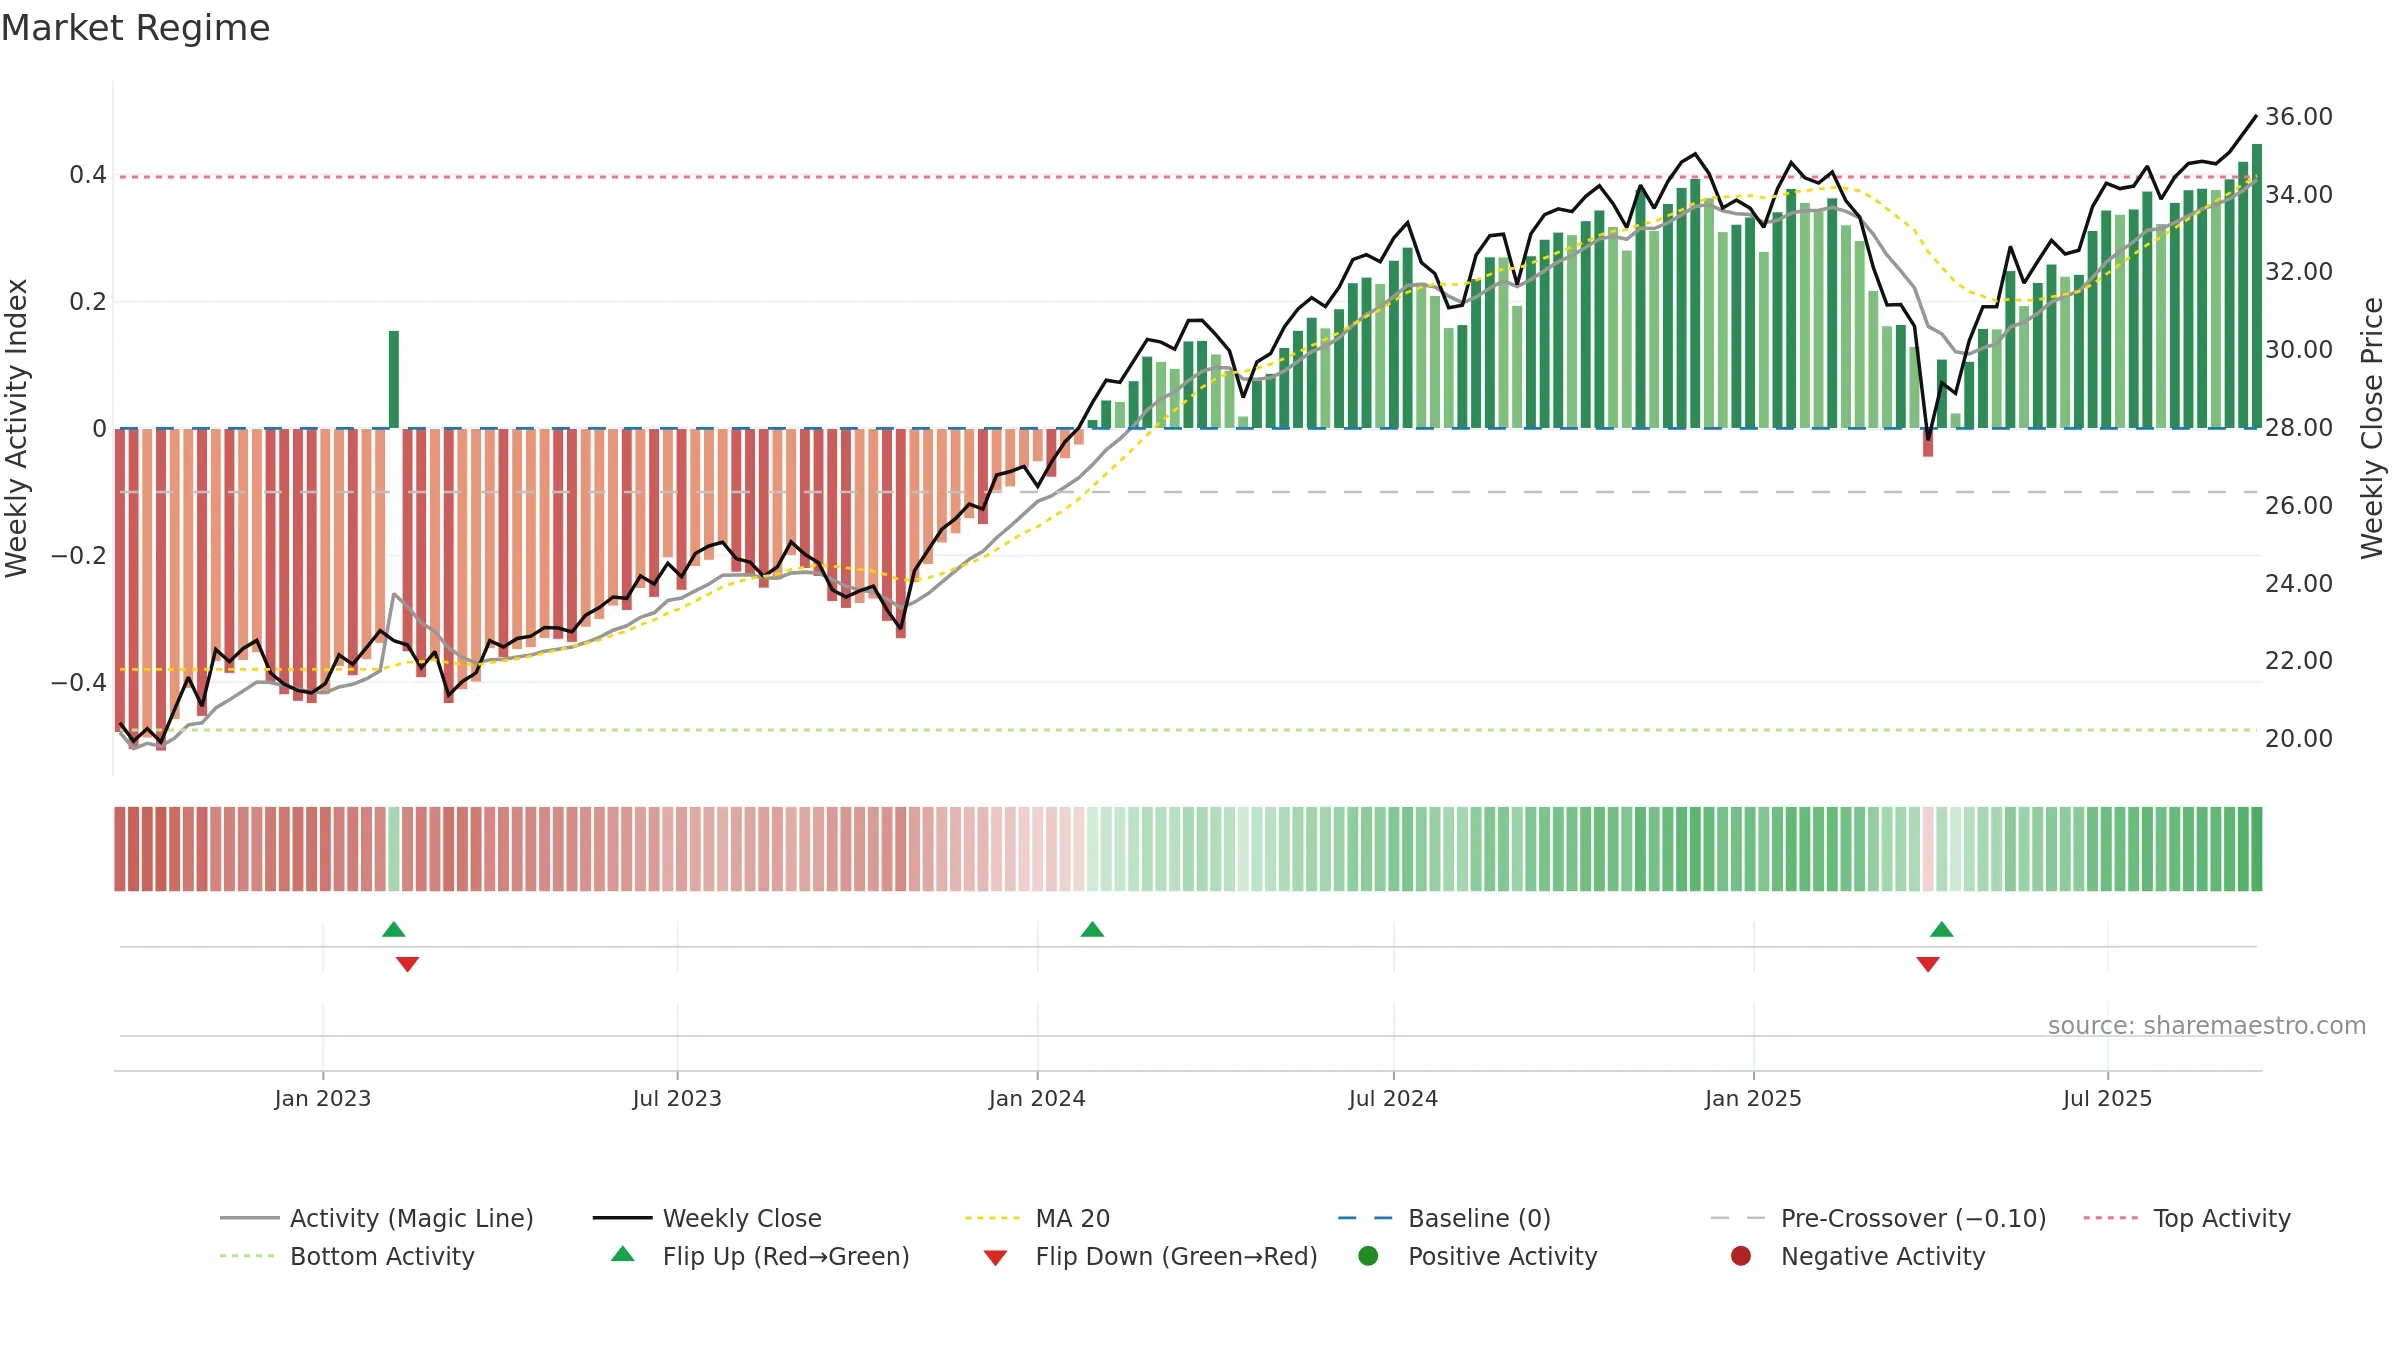Click the green circle Positive Activity icon
Screen dimensions: 2400x1350
(1368, 1256)
